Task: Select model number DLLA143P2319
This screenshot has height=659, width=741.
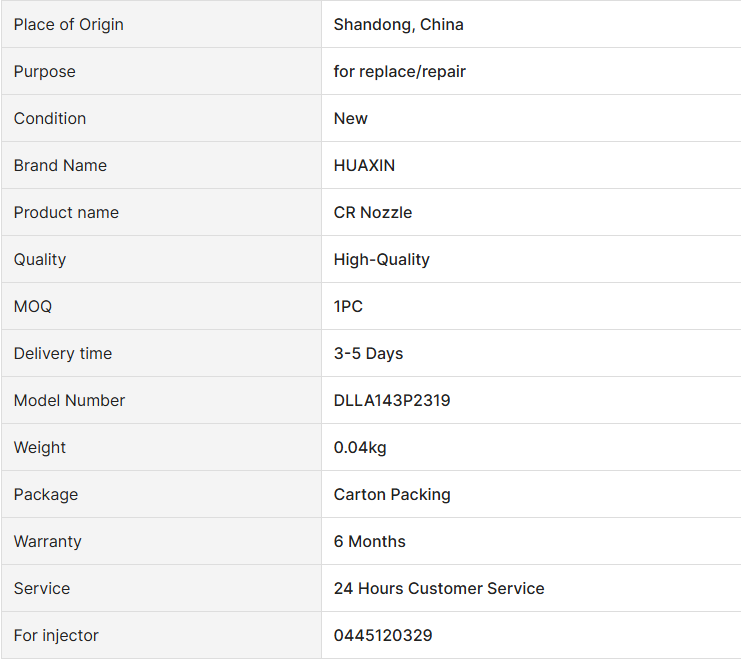Action: point(392,400)
